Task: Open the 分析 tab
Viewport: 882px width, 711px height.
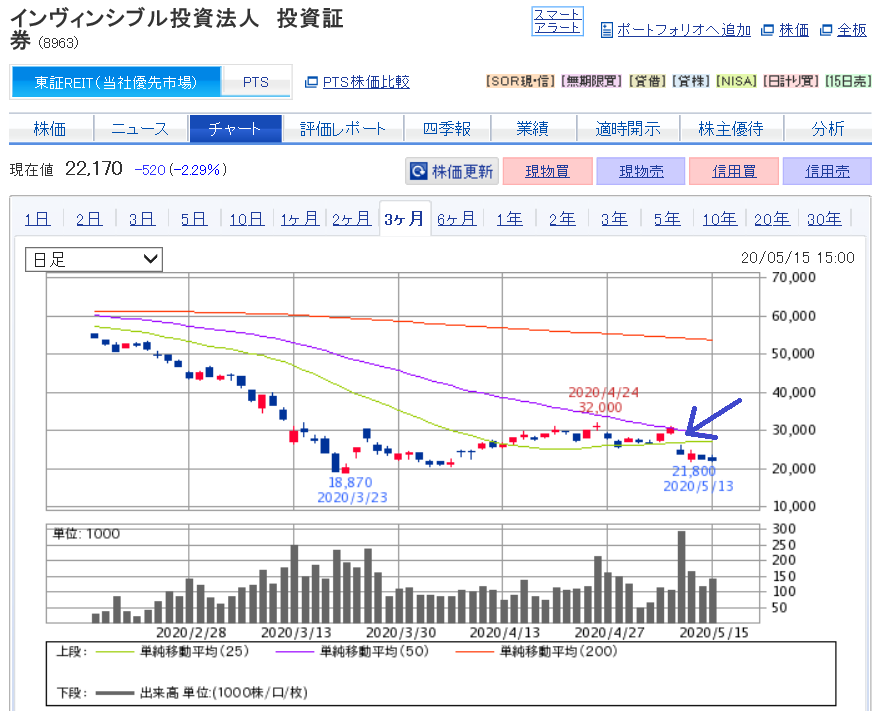Action: coord(827,129)
